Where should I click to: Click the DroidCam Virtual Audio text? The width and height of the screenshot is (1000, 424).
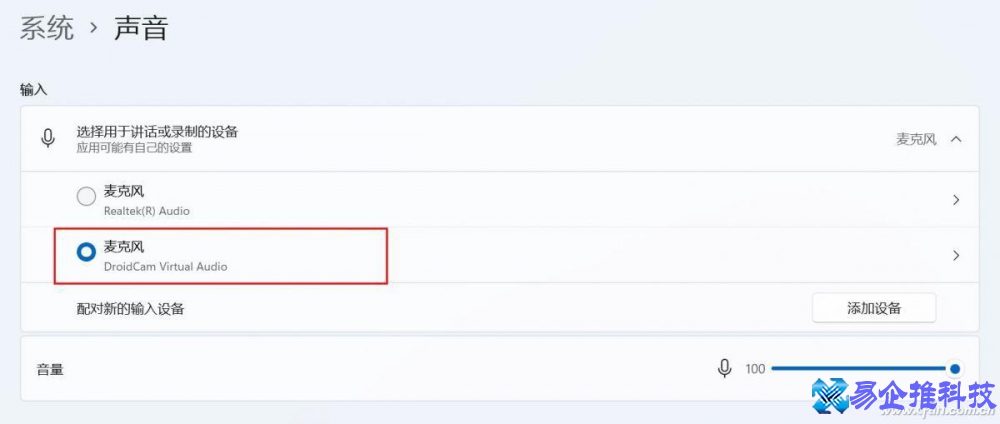click(165, 266)
